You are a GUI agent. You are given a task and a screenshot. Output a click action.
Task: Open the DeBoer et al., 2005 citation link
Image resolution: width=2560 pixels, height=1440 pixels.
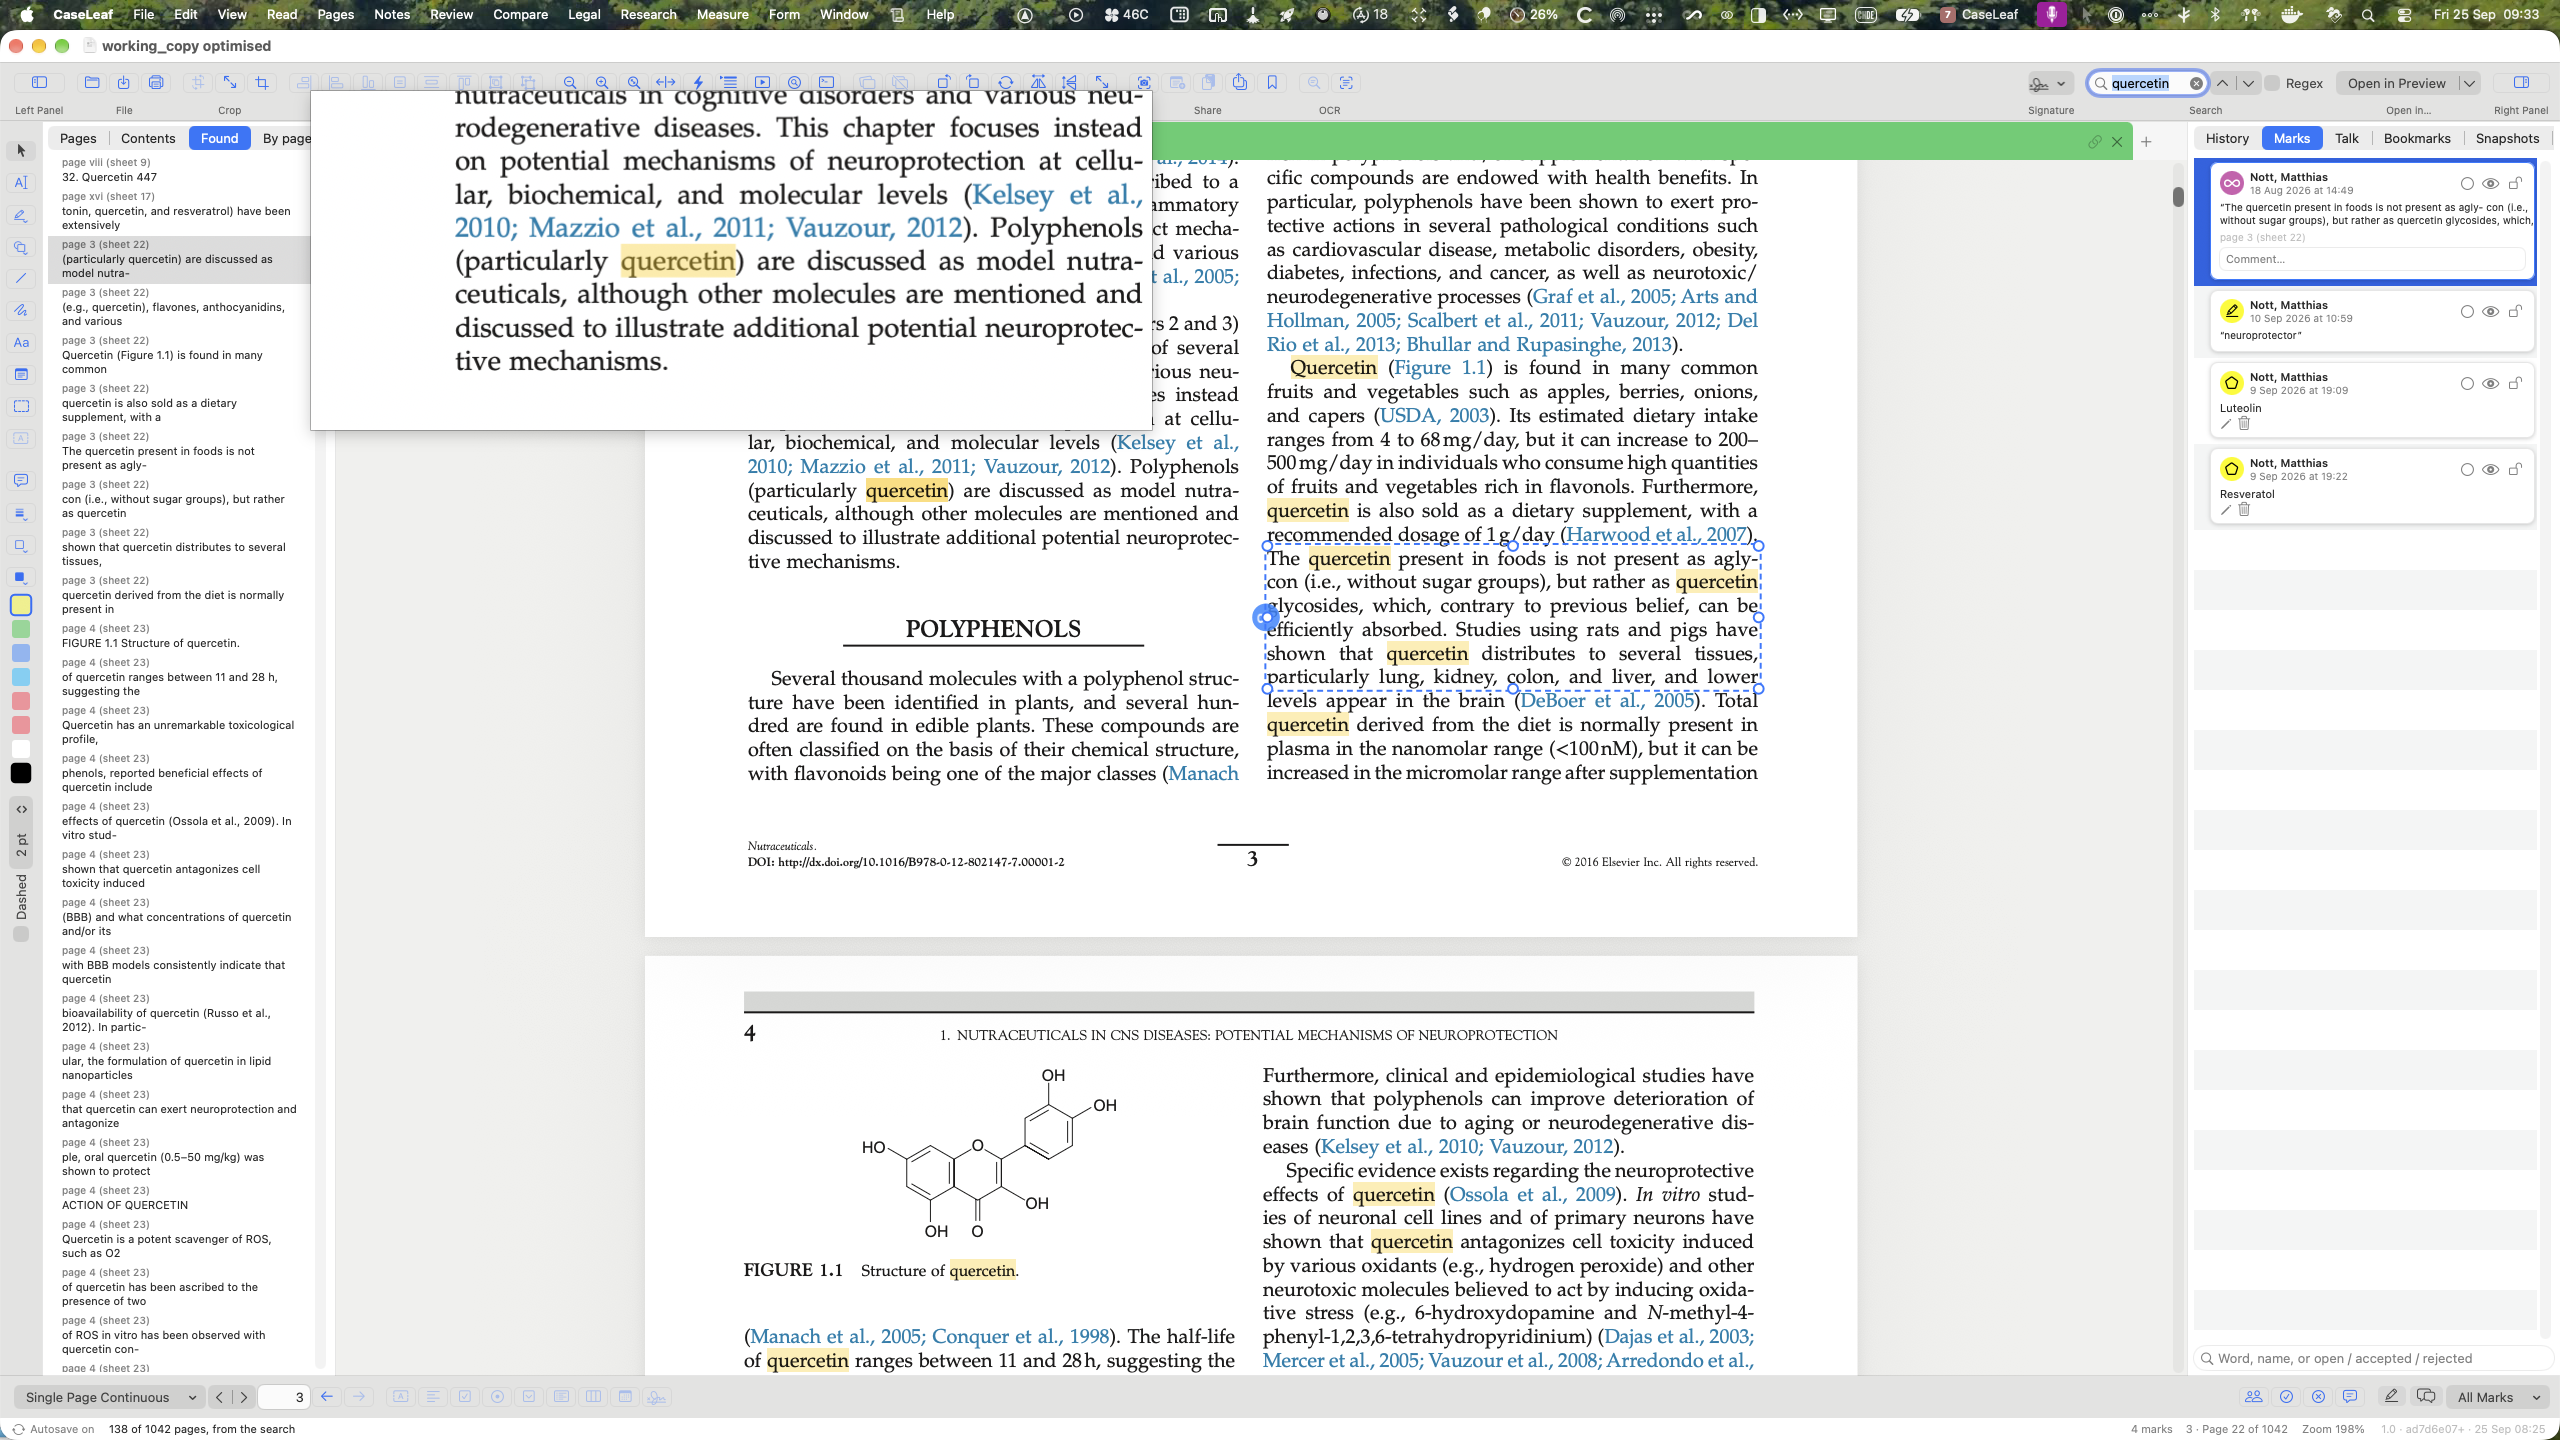pyautogui.click(x=1606, y=701)
